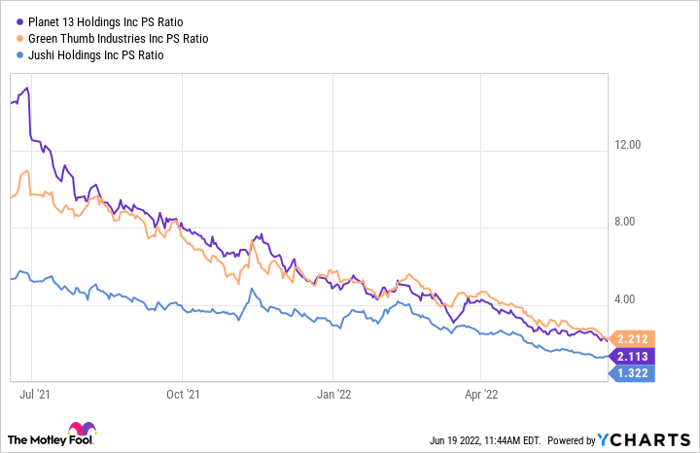Click the Oct '21 axis label
This screenshot has width=700, height=453.
pos(183,395)
